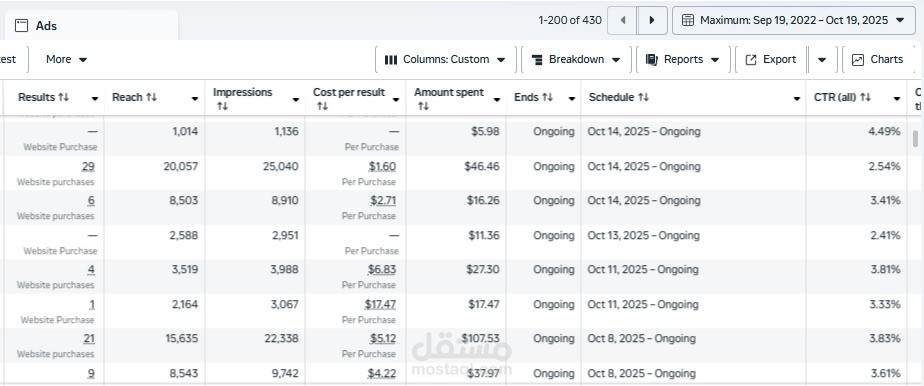Open the 6 website purchases result

pos(91,201)
